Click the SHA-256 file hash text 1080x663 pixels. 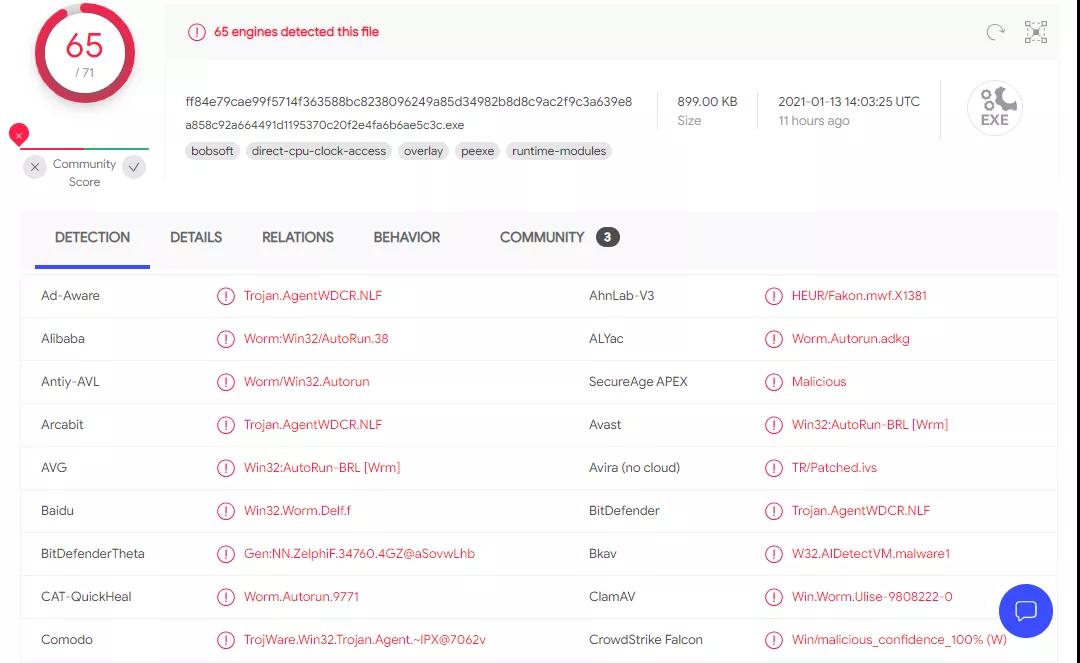coord(408,102)
